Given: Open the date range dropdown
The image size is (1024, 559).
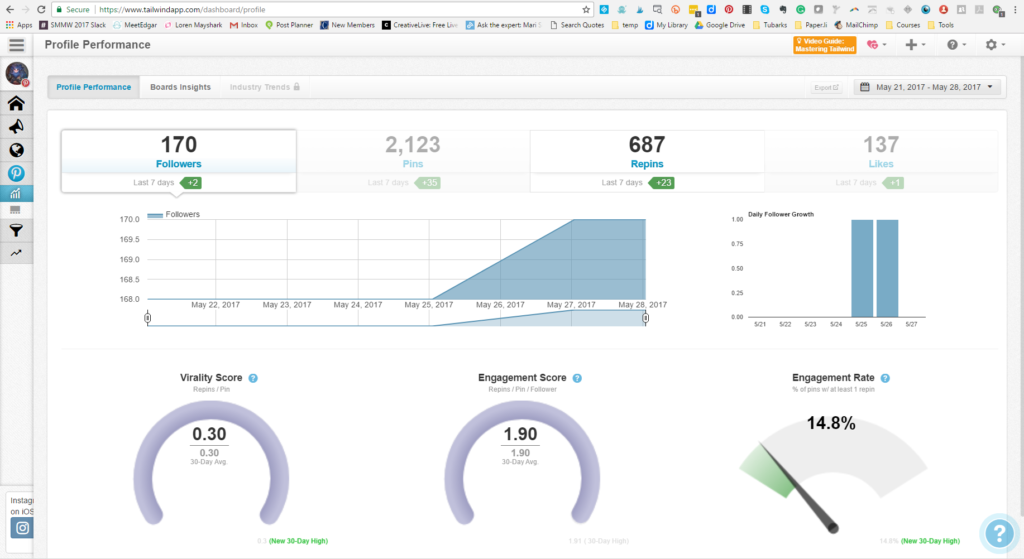Looking at the screenshot, I should [x=927, y=87].
